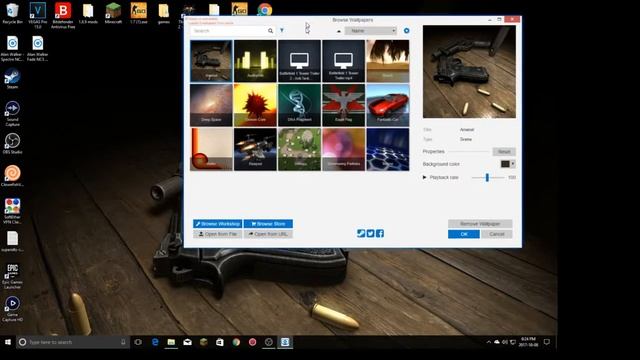Open Microsoft Edge from the taskbar
This screenshot has height=360, width=640.
pos(155,342)
